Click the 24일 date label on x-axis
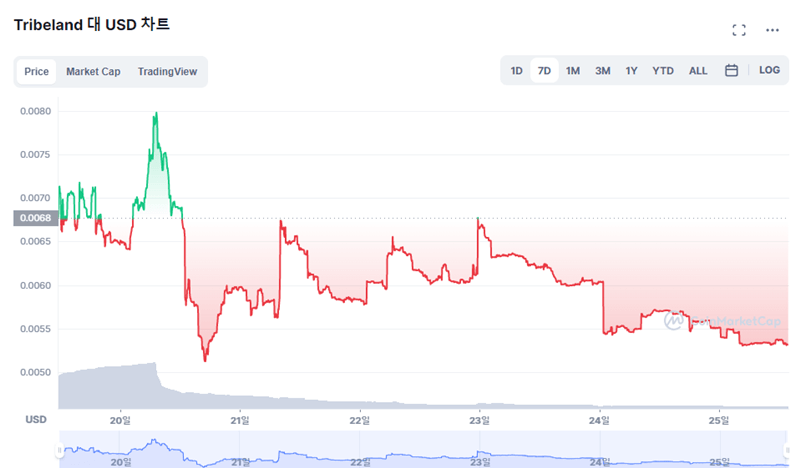 (599, 420)
